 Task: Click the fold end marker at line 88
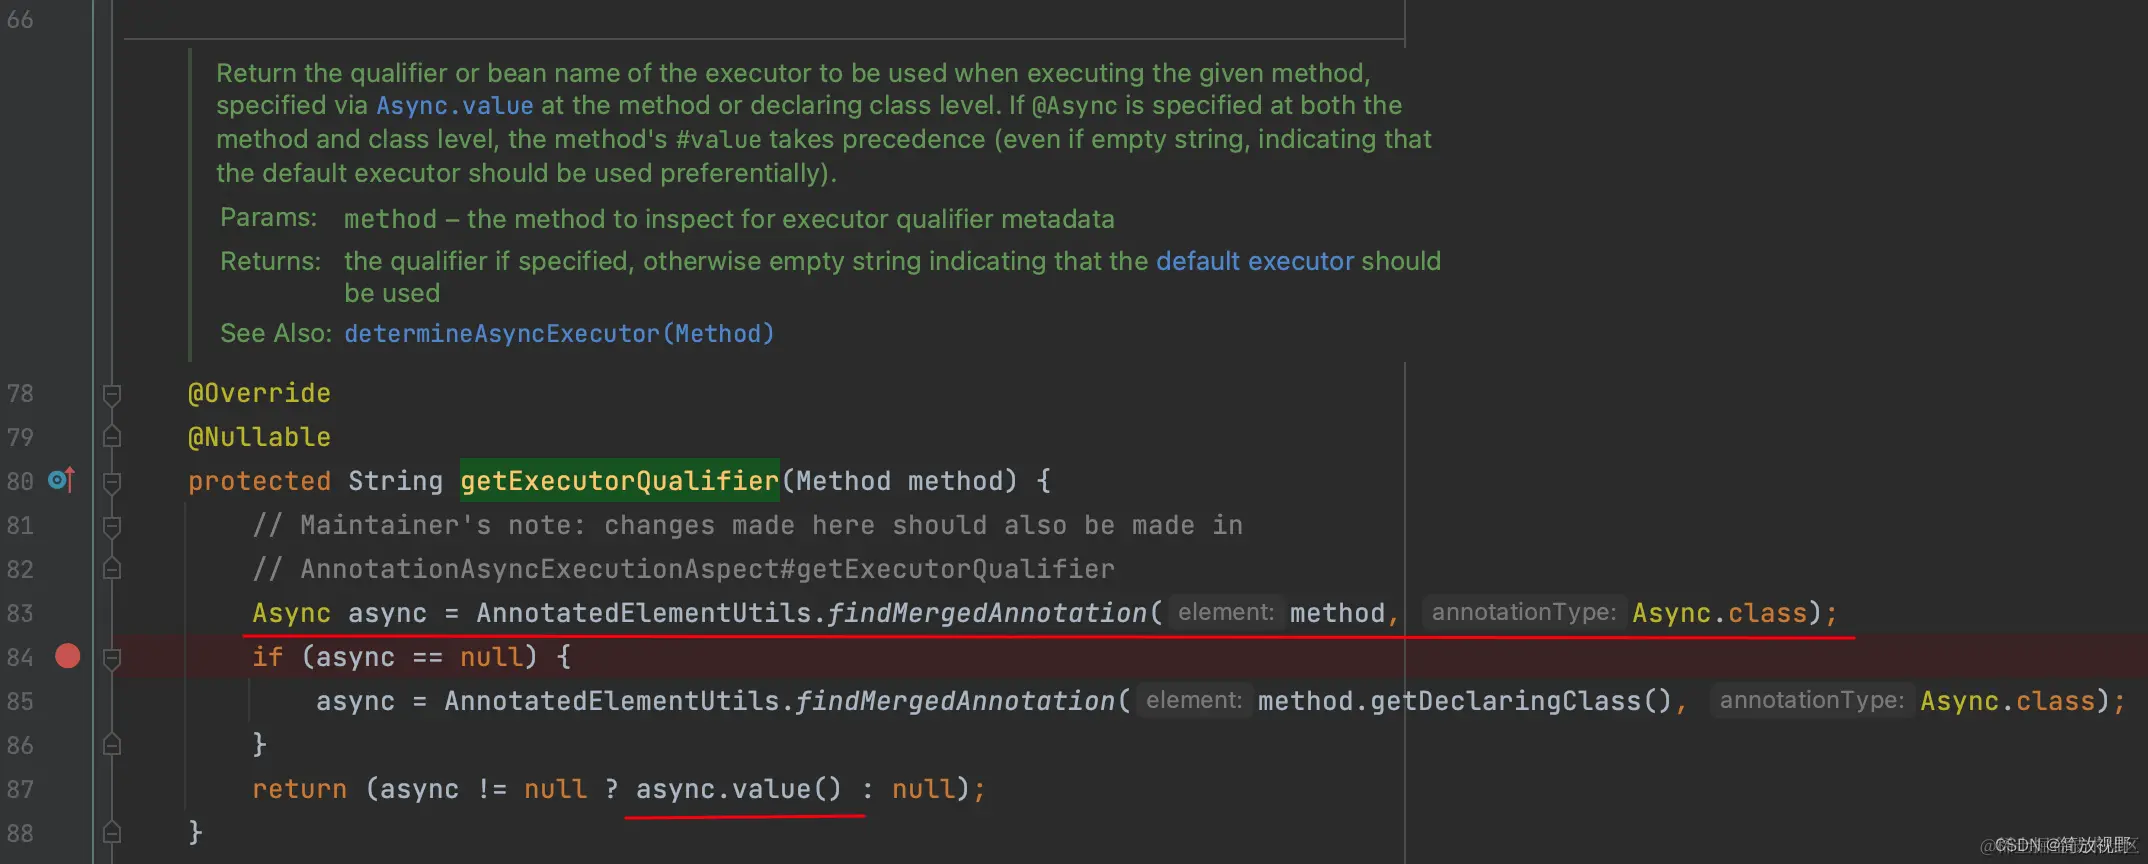(x=112, y=833)
